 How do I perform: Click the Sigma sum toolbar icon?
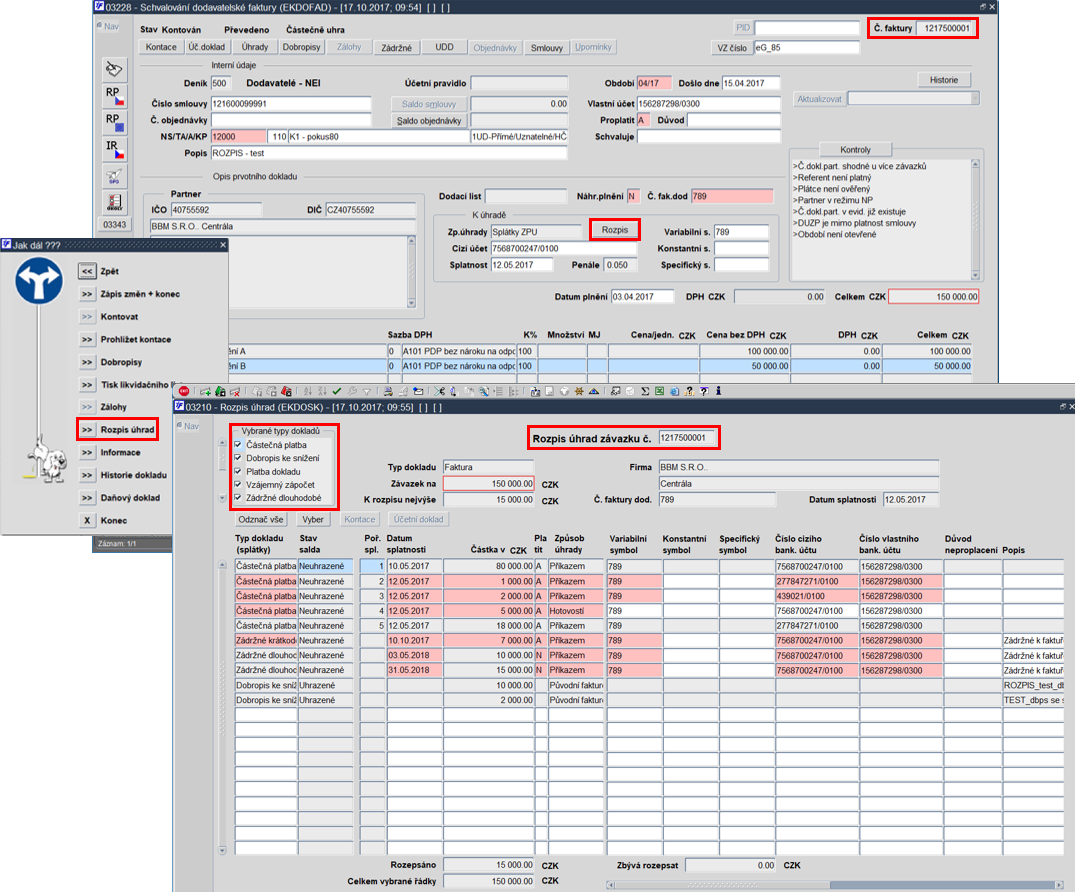click(x=645, y=391)
